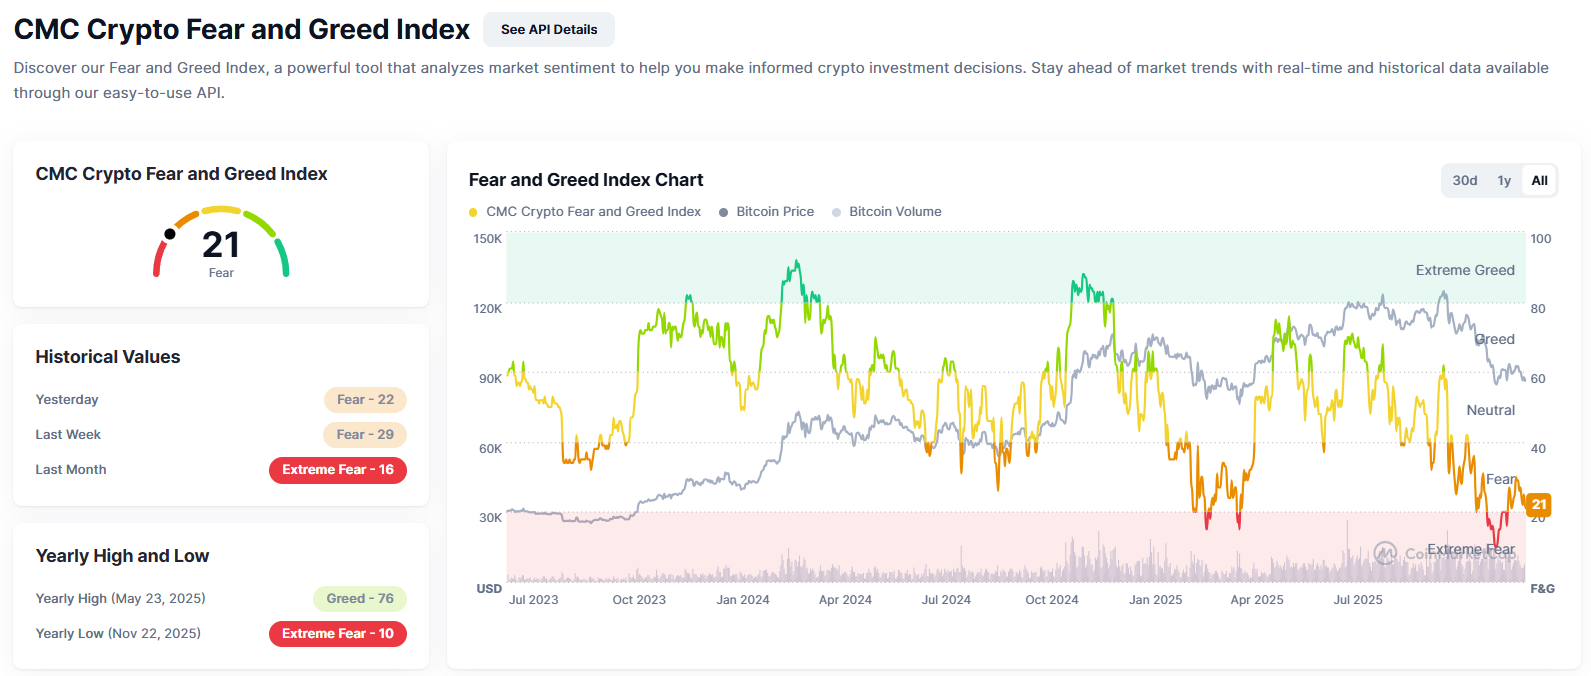Click the Last Week Fear - 29 badge
This screenshot has height=676, width=1591.
click(x=365, y=435)
